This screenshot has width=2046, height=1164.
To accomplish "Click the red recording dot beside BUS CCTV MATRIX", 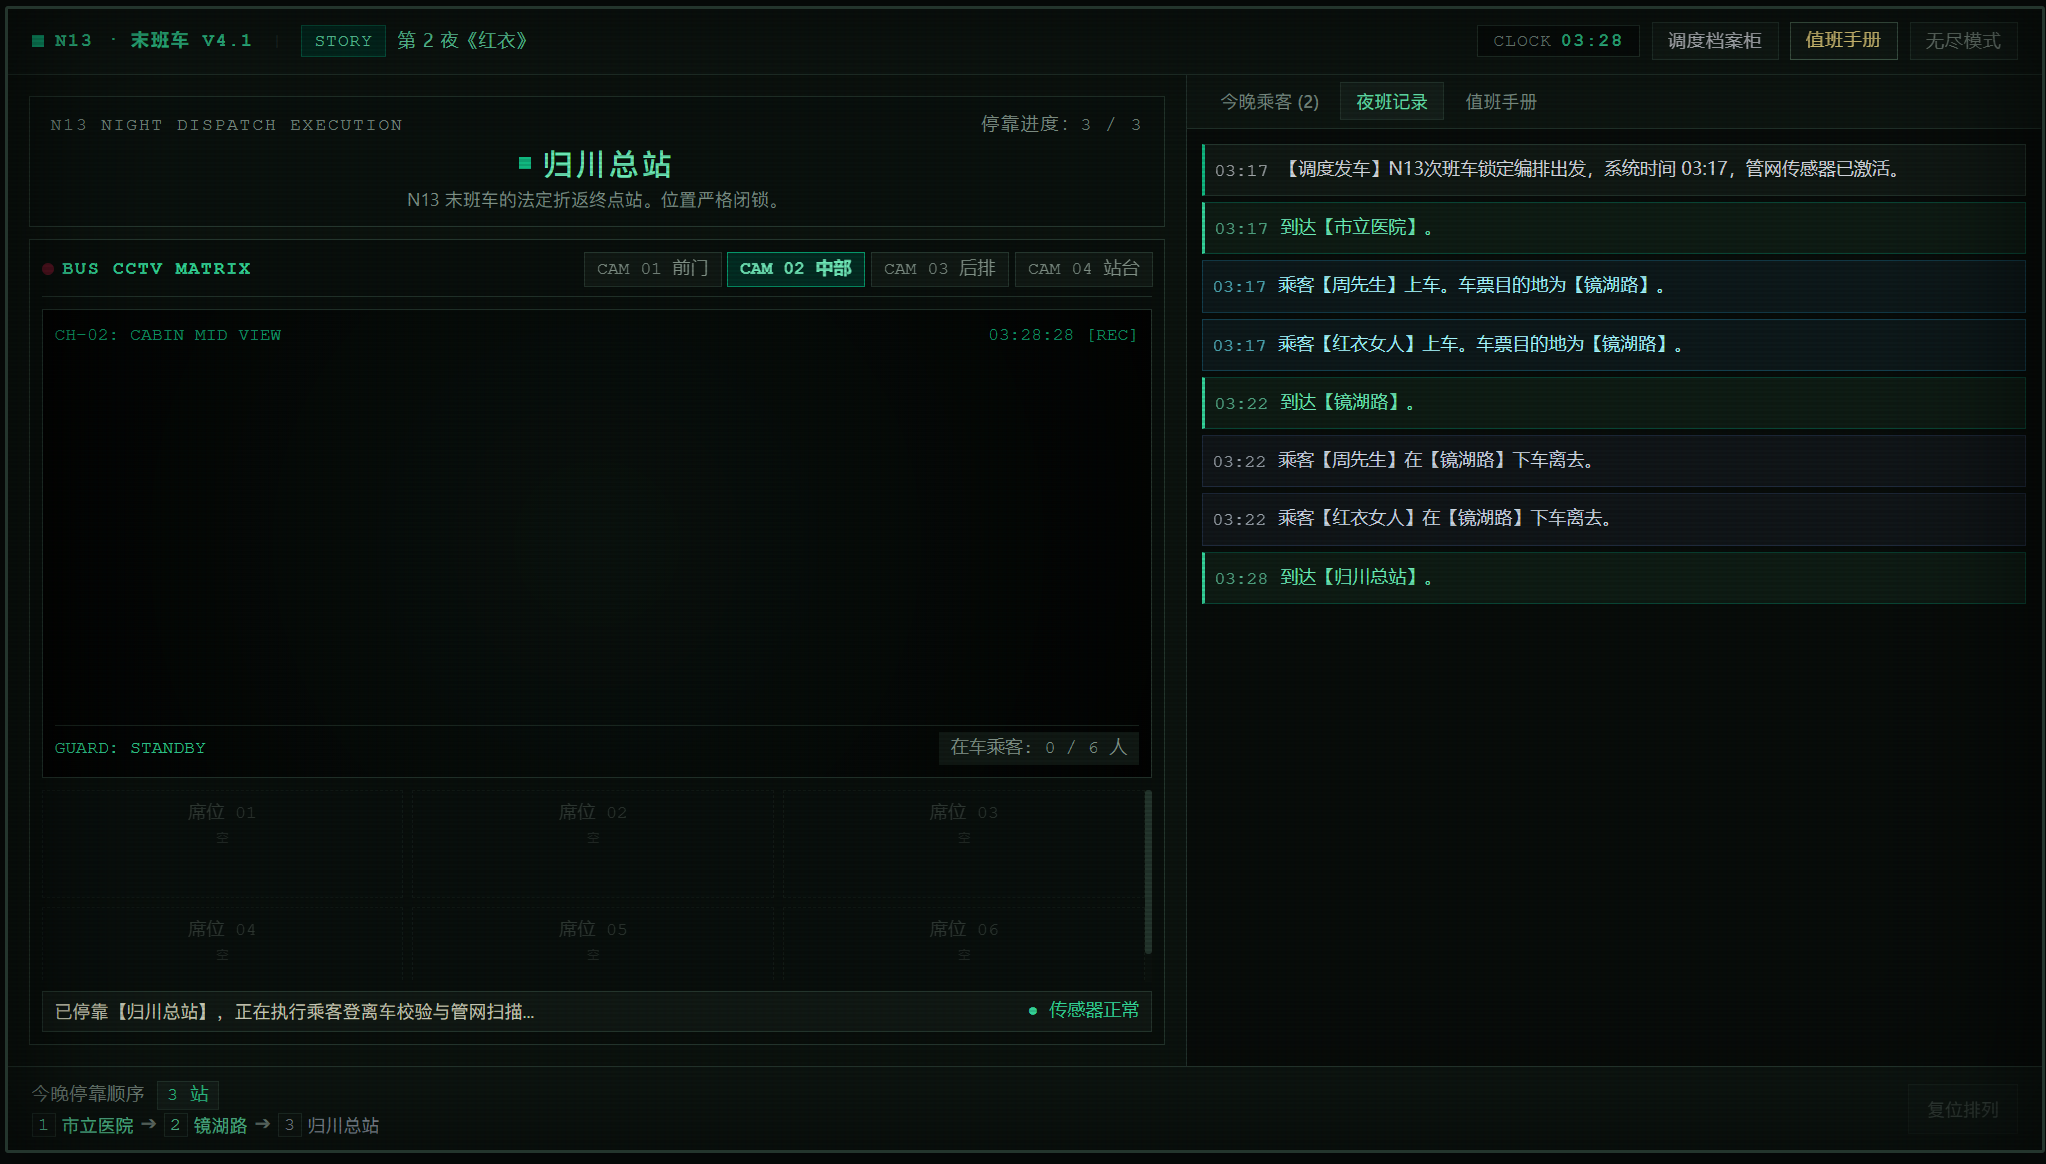I will click(48, 269).
